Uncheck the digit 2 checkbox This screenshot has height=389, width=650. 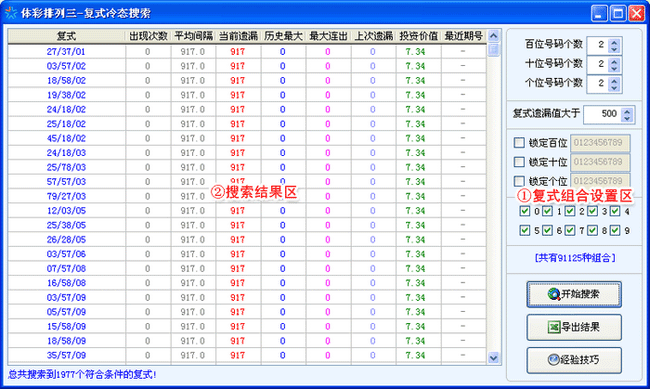pyautogui.click(x=570, y=211)
